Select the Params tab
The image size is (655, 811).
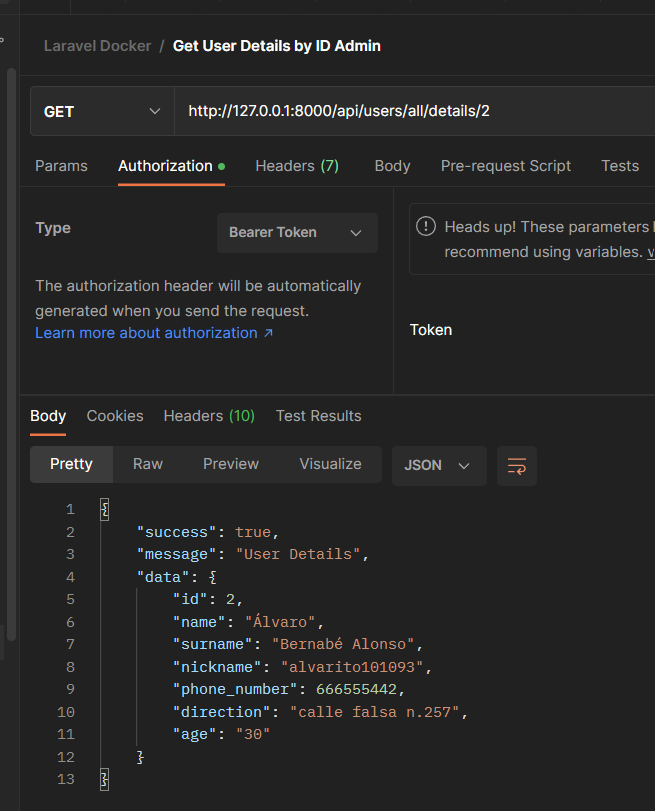61,166
